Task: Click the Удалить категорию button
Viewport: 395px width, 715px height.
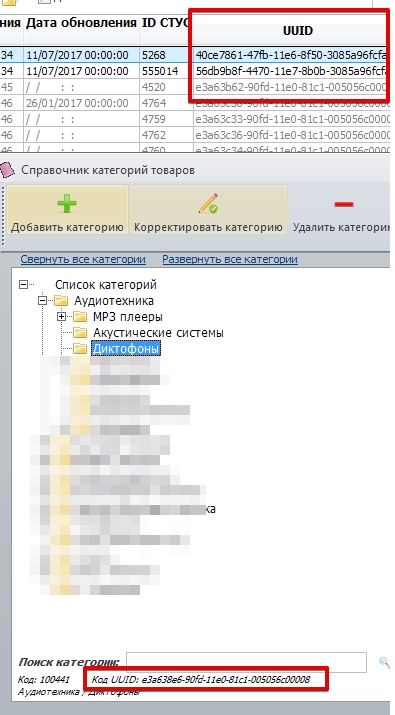Action: pyautogui.click(x=341, y=210)
